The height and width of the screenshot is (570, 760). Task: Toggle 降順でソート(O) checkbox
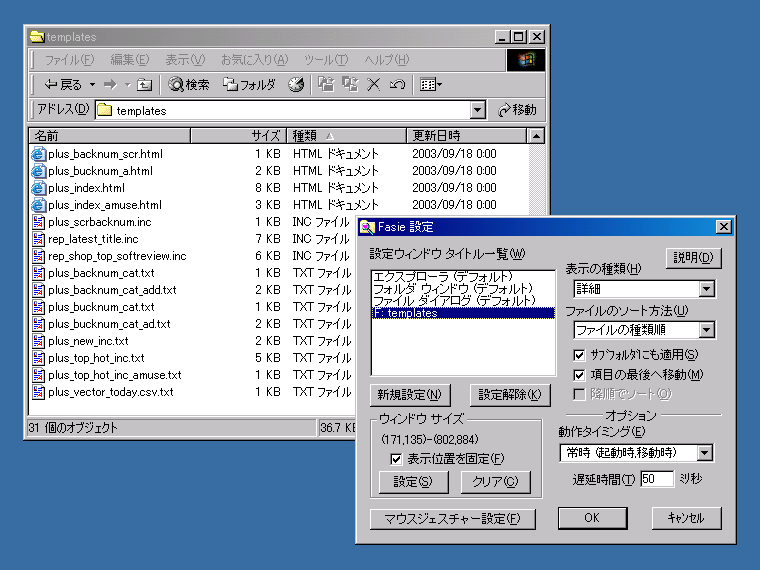coord(579,394)
